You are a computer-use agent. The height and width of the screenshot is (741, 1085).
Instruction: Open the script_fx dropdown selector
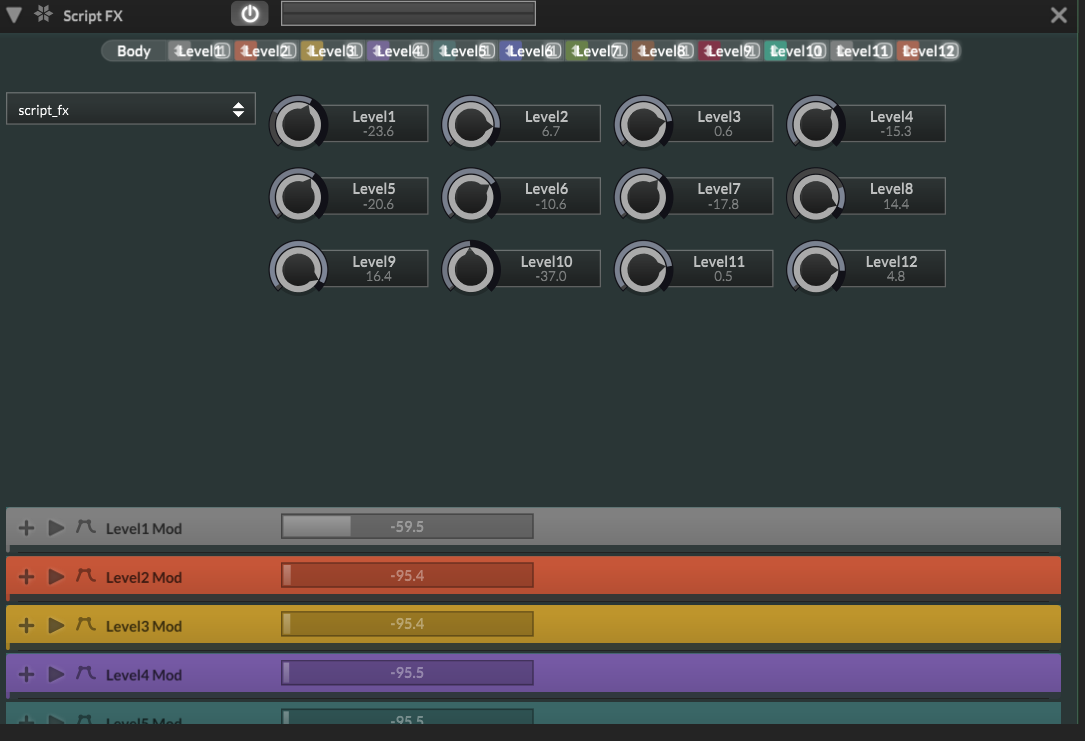click(131, 109)
